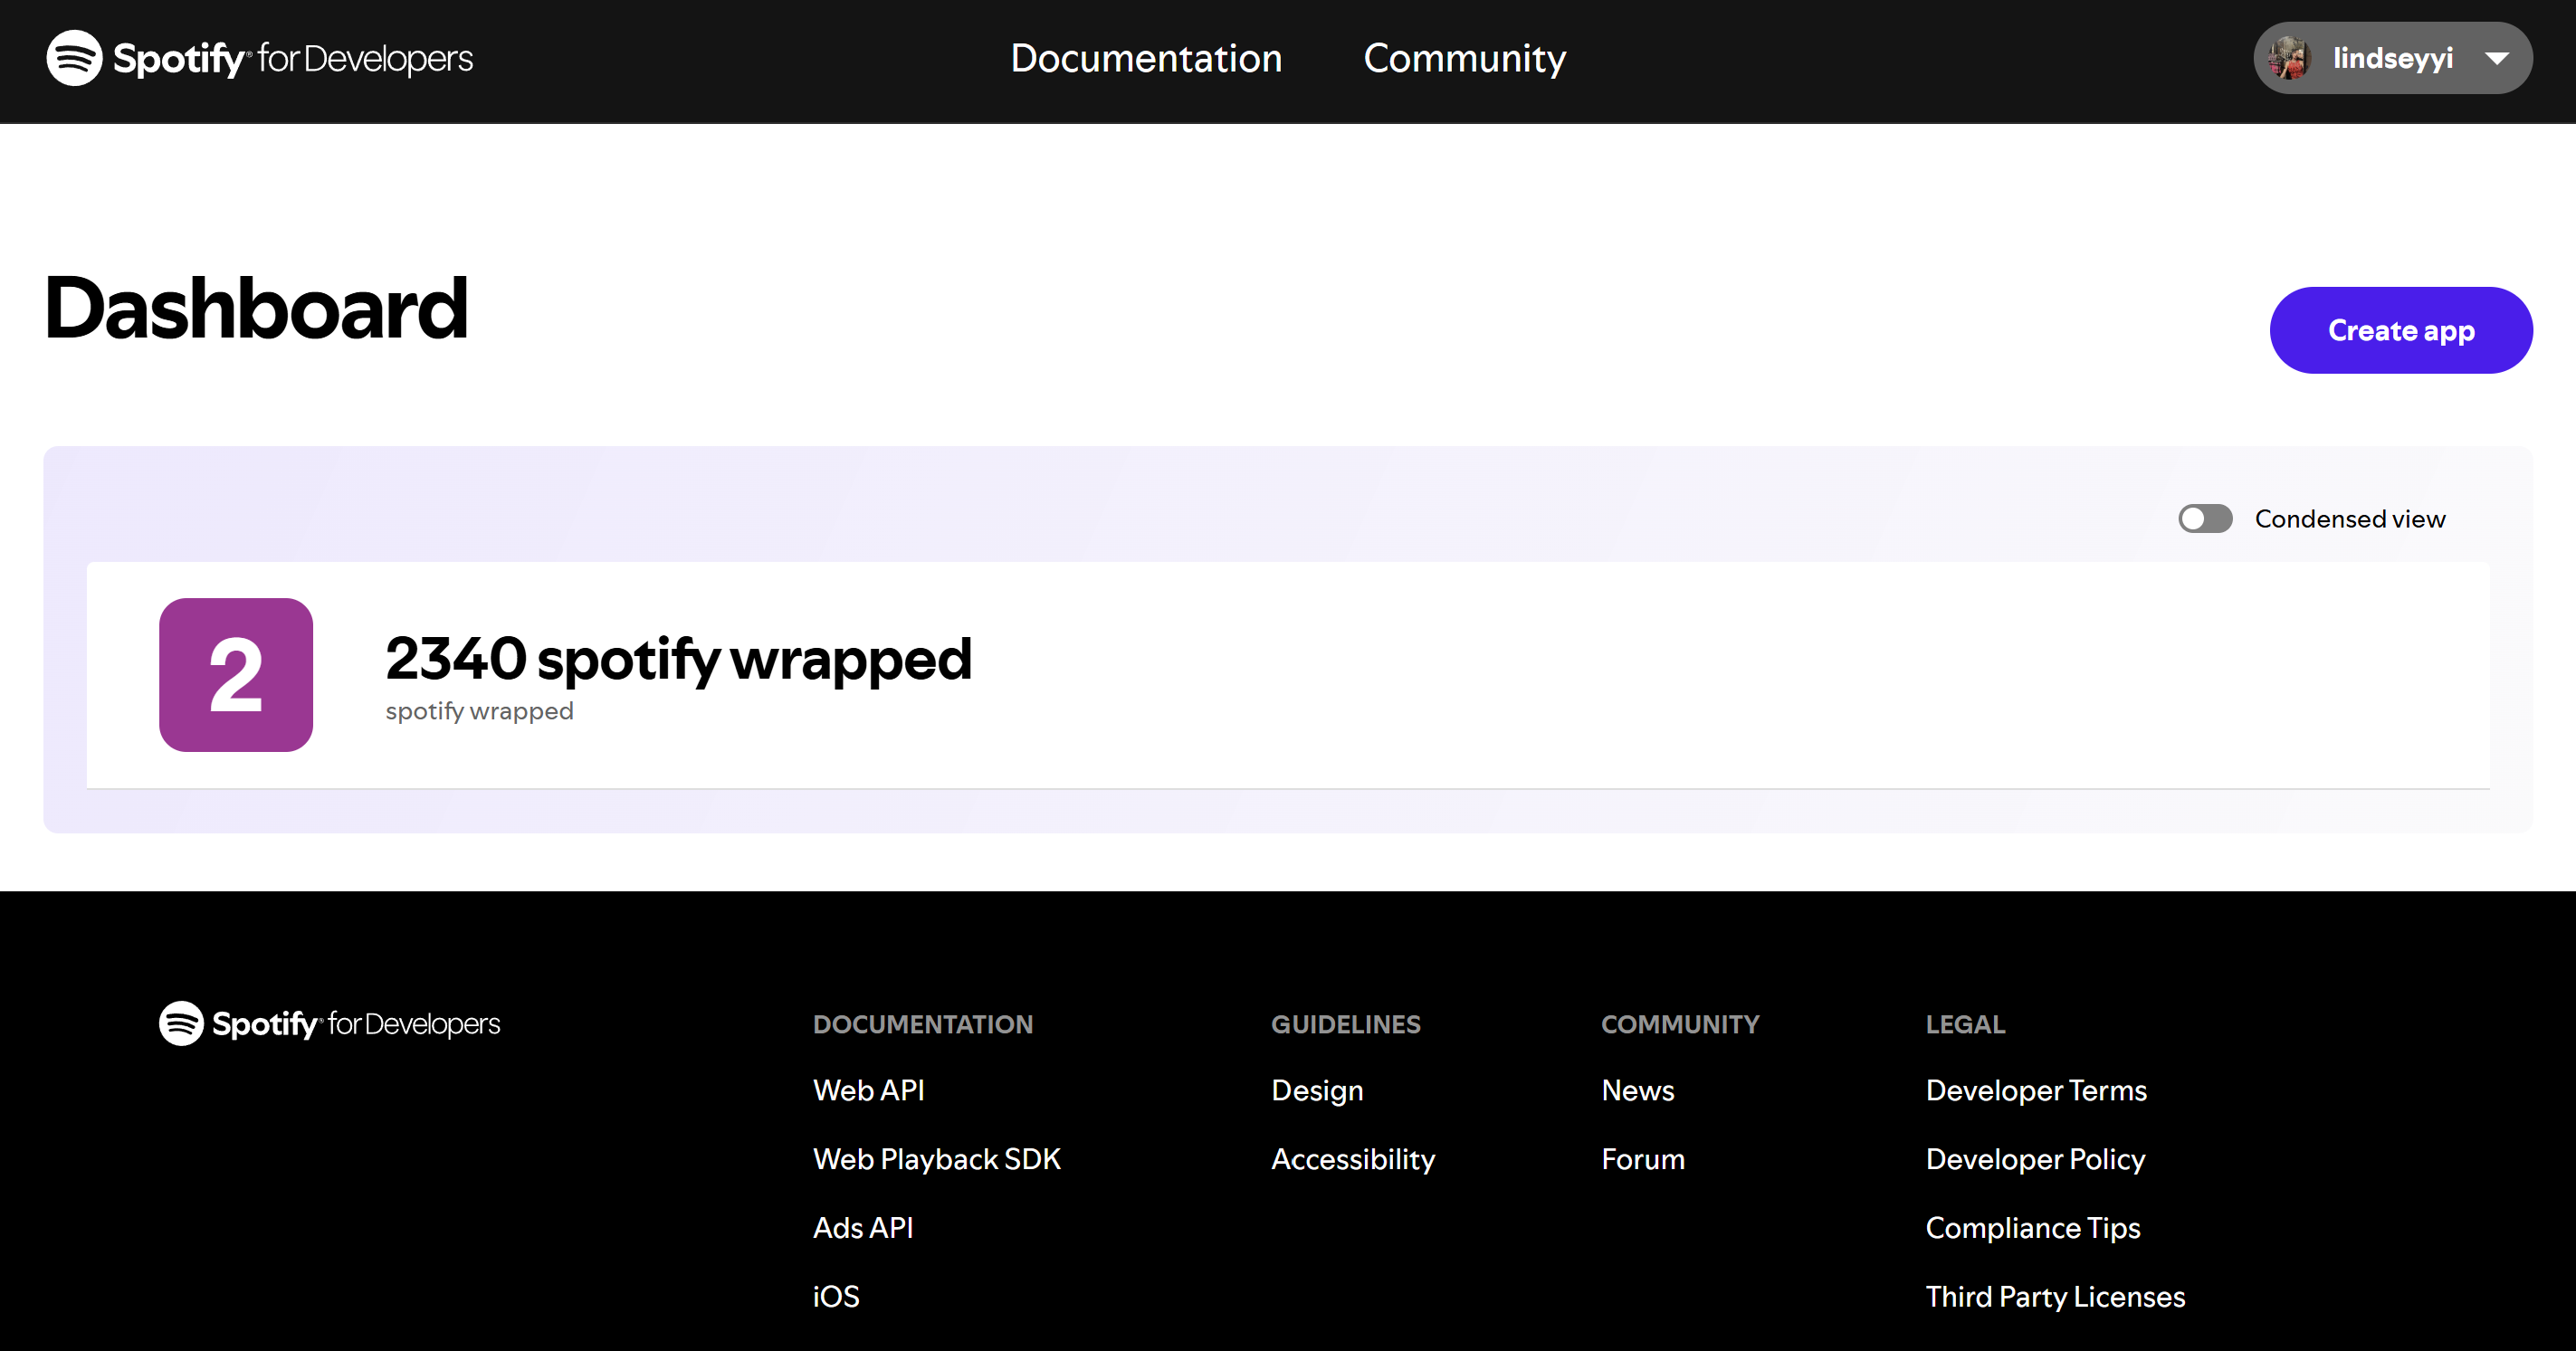
Task: Open Developer Terms legal link
Action: pos(2036,1090)
